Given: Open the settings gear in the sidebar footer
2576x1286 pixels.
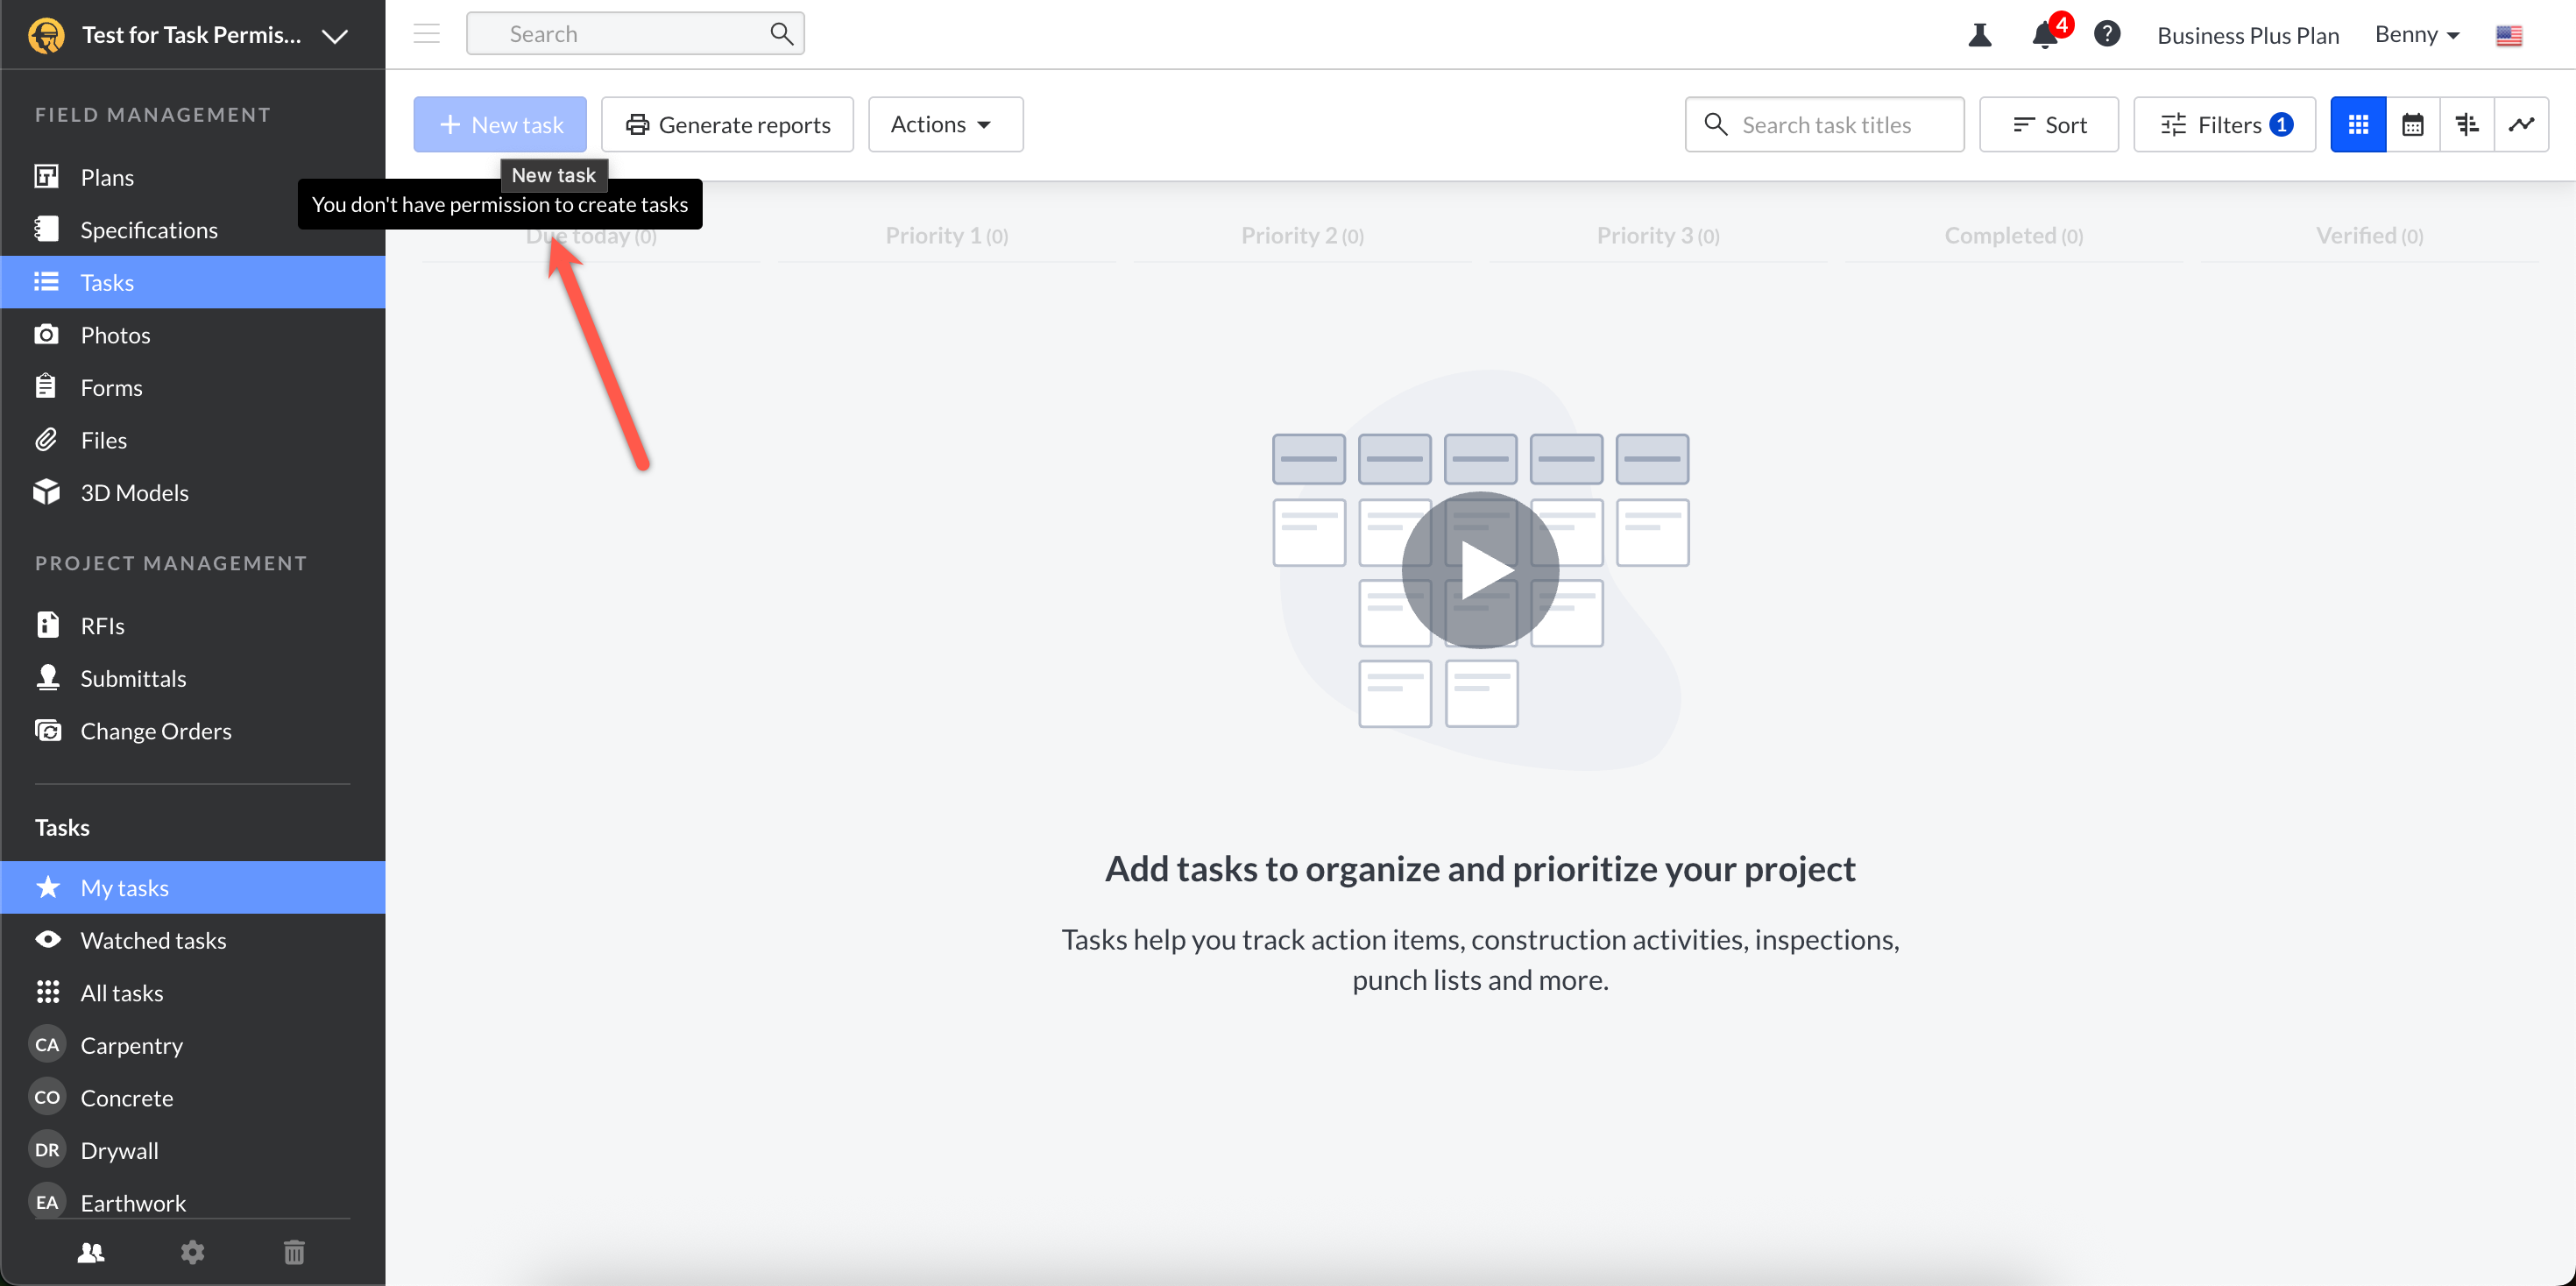Looking at the screenshot, I should [192, 1252].
